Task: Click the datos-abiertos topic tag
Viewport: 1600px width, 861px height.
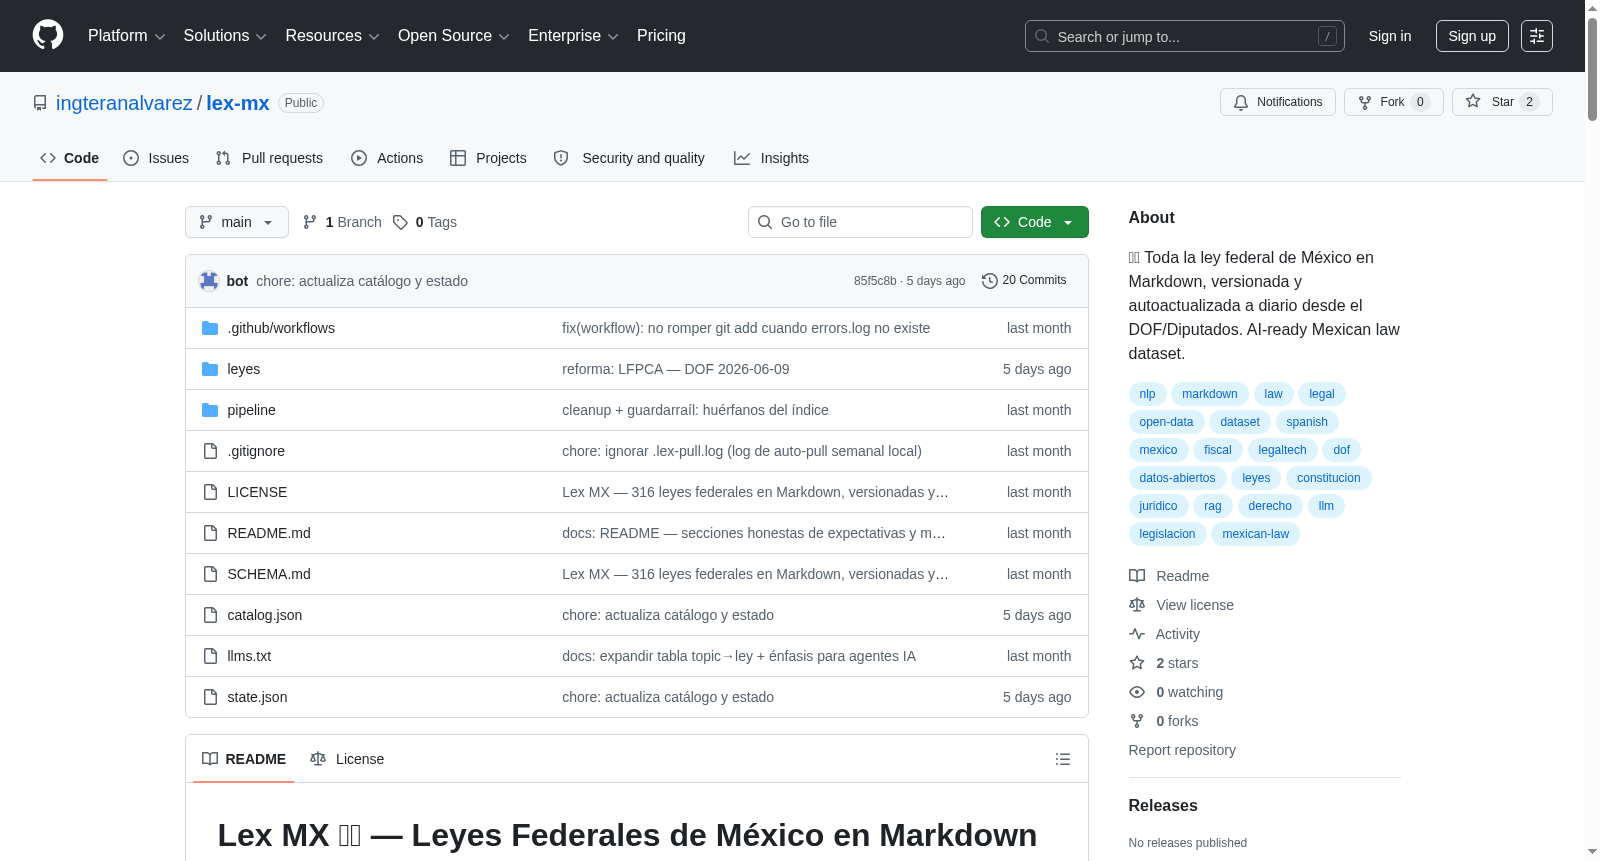Action: point(1177,478)
